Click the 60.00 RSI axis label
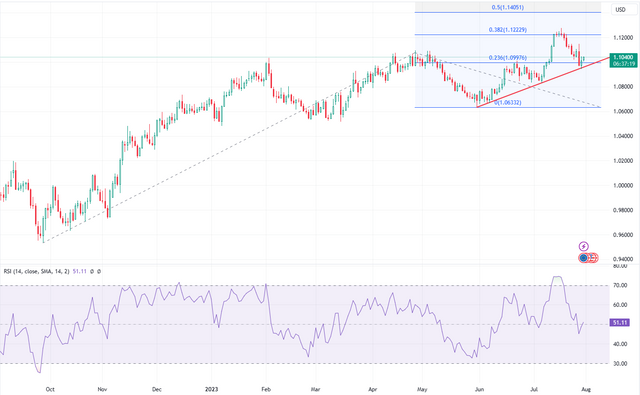 [620, 305]
